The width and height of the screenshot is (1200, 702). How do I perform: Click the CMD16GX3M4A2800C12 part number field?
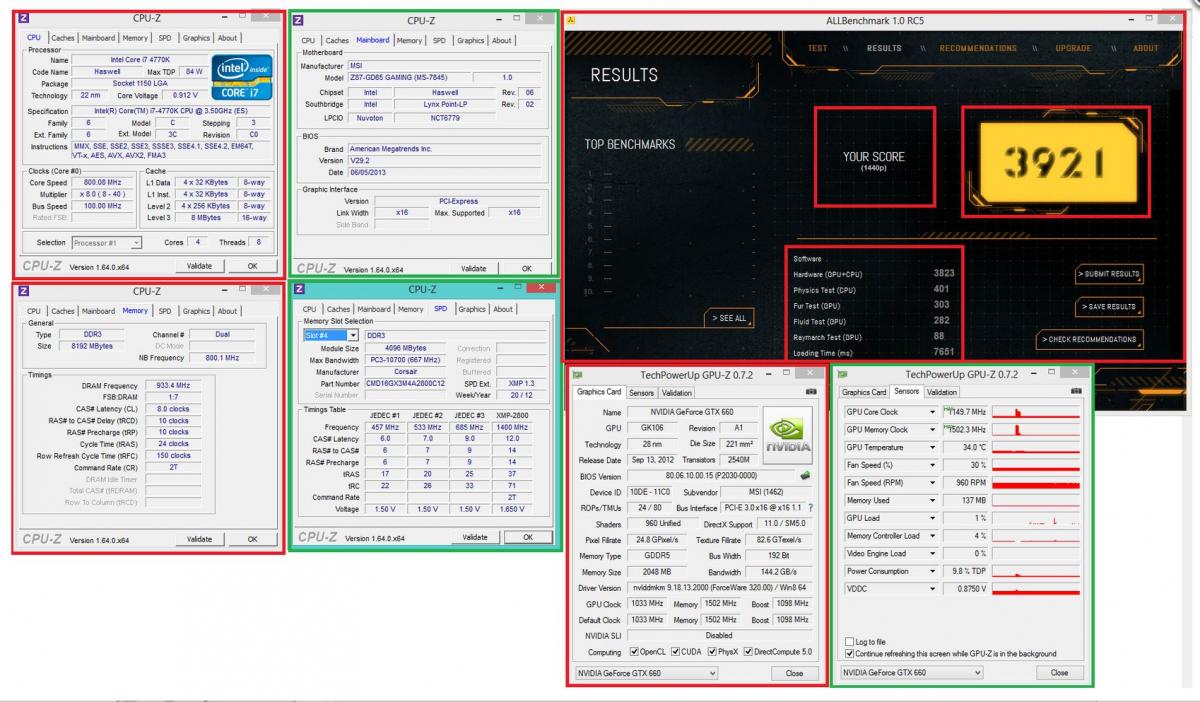(x=407, y=384)
